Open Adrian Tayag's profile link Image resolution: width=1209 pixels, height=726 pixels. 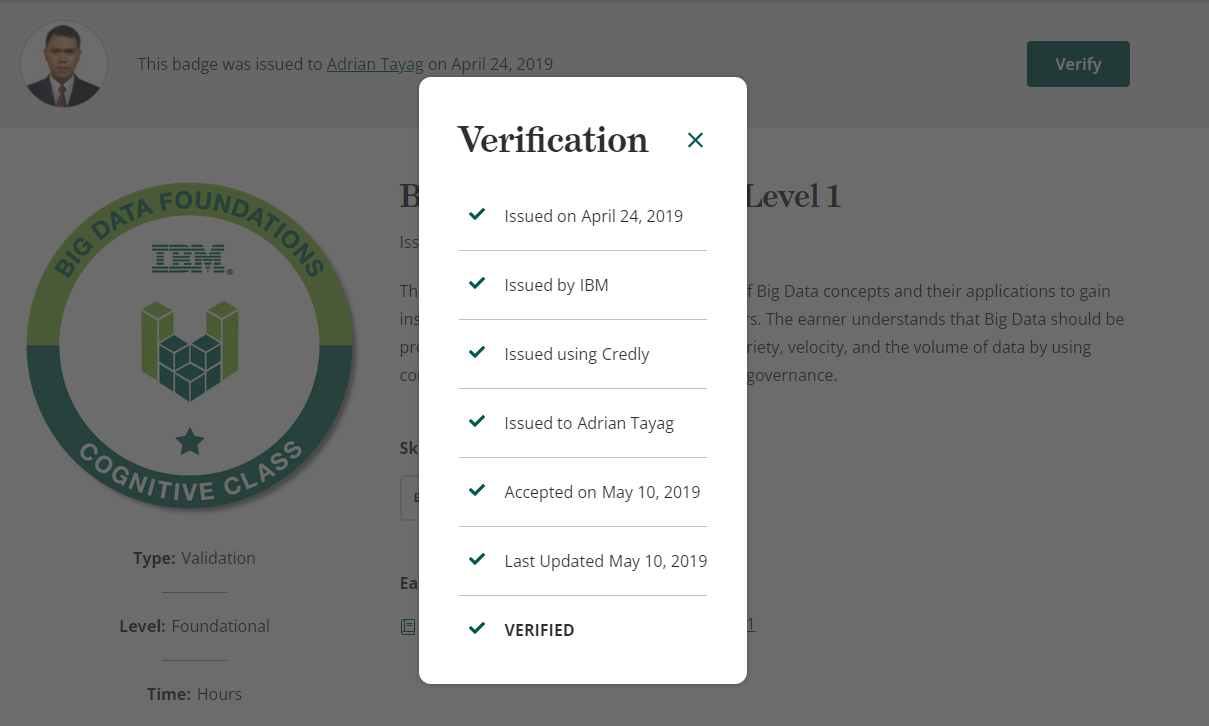tap(375, 64)
